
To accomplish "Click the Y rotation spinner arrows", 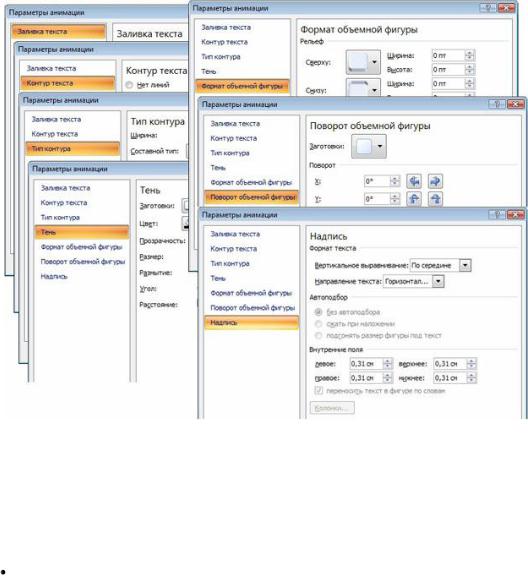I will pyautogui.click(x=394, y=199).
